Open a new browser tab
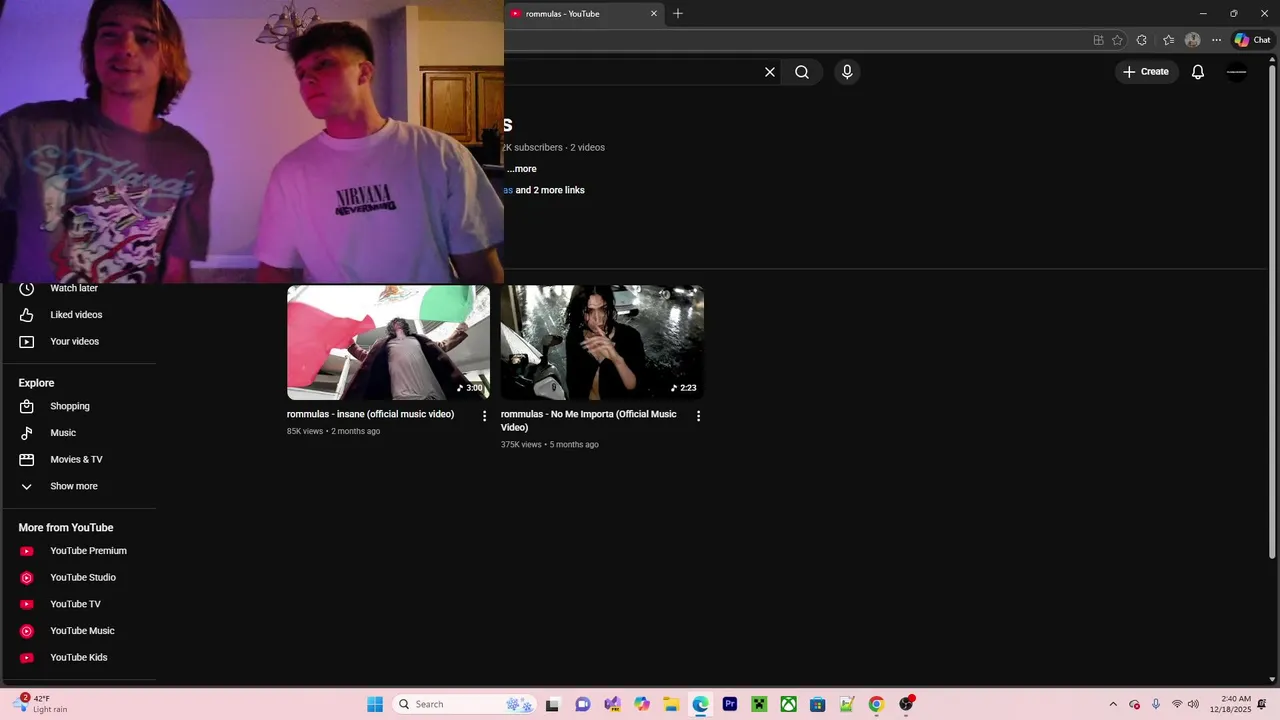 (678, 14)
